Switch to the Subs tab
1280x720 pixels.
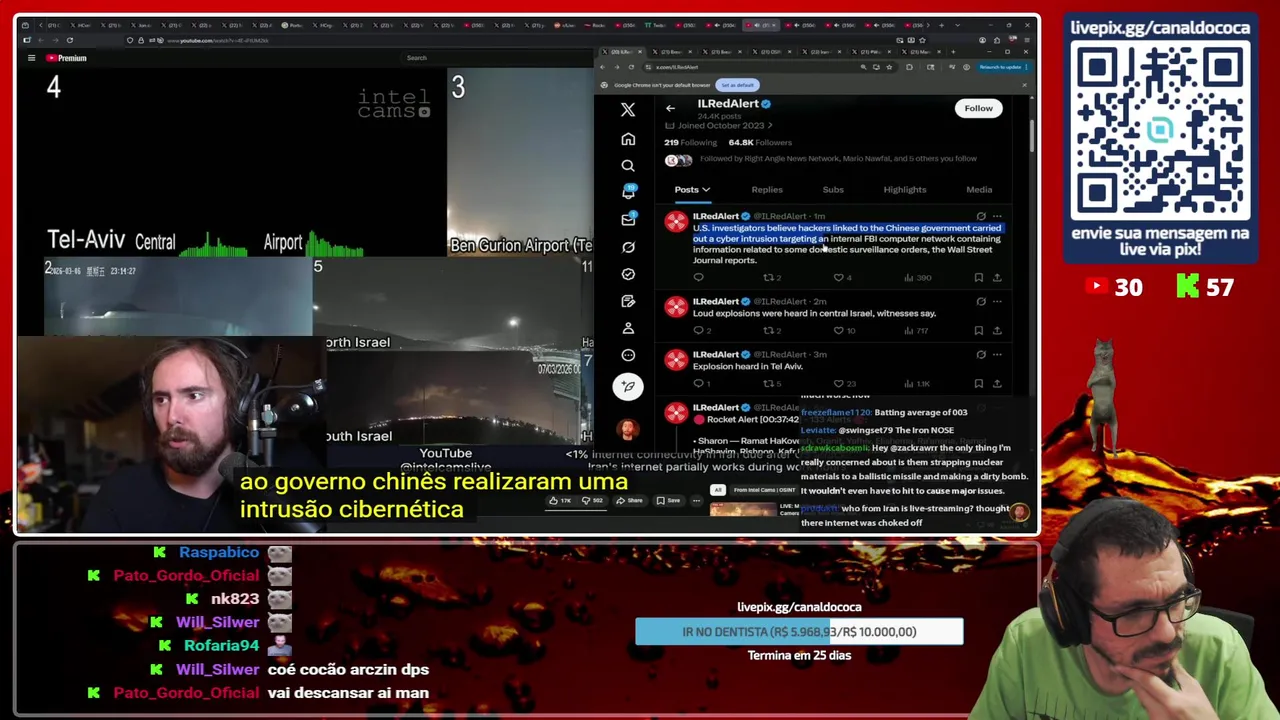tap(833, 190)
